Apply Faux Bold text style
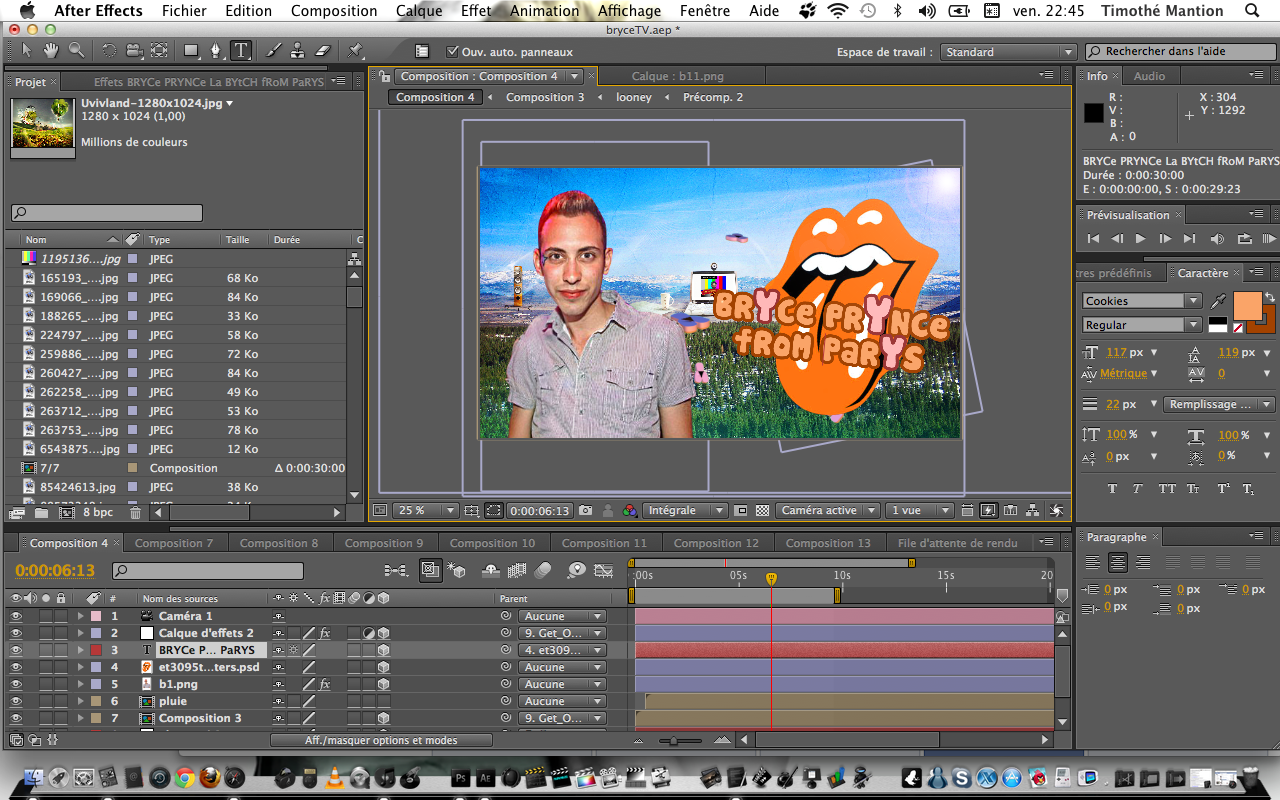The width and height of the screenshot is (1280, 800). coord(1112,489)
